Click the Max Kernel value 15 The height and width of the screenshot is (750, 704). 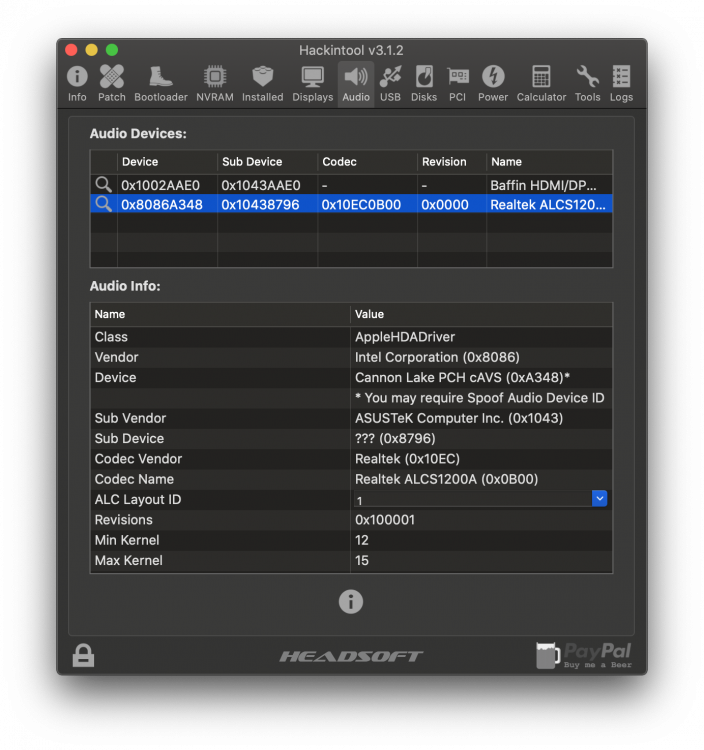[362, 561]
